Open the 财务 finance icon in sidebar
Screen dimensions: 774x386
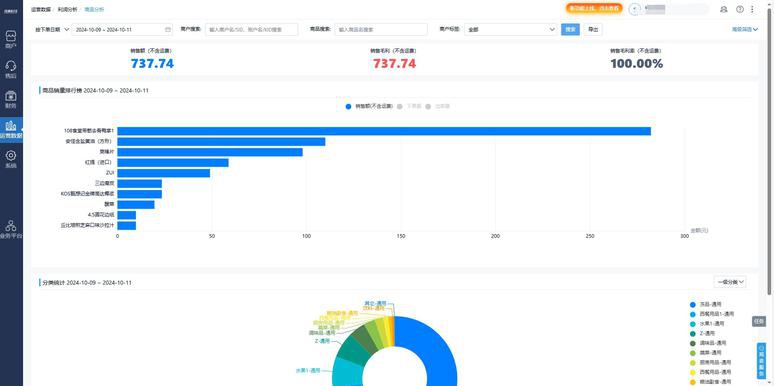tap(11, 99)
